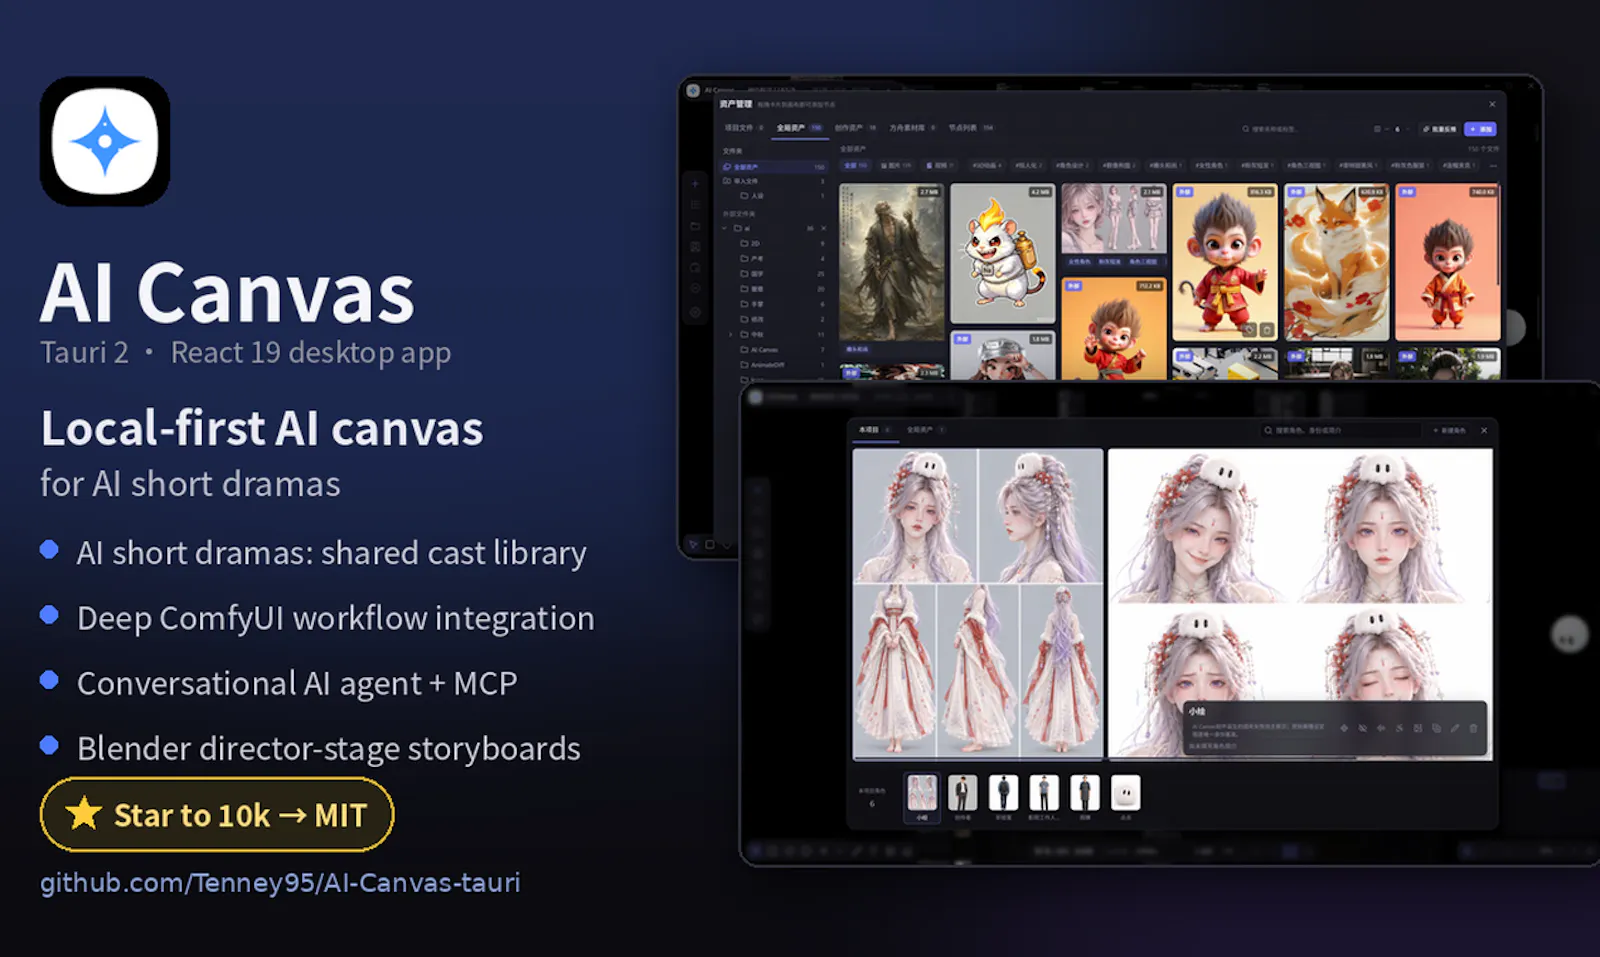
Task: Open the 节点列表 tab in asset manager
Action: [971, 128]
